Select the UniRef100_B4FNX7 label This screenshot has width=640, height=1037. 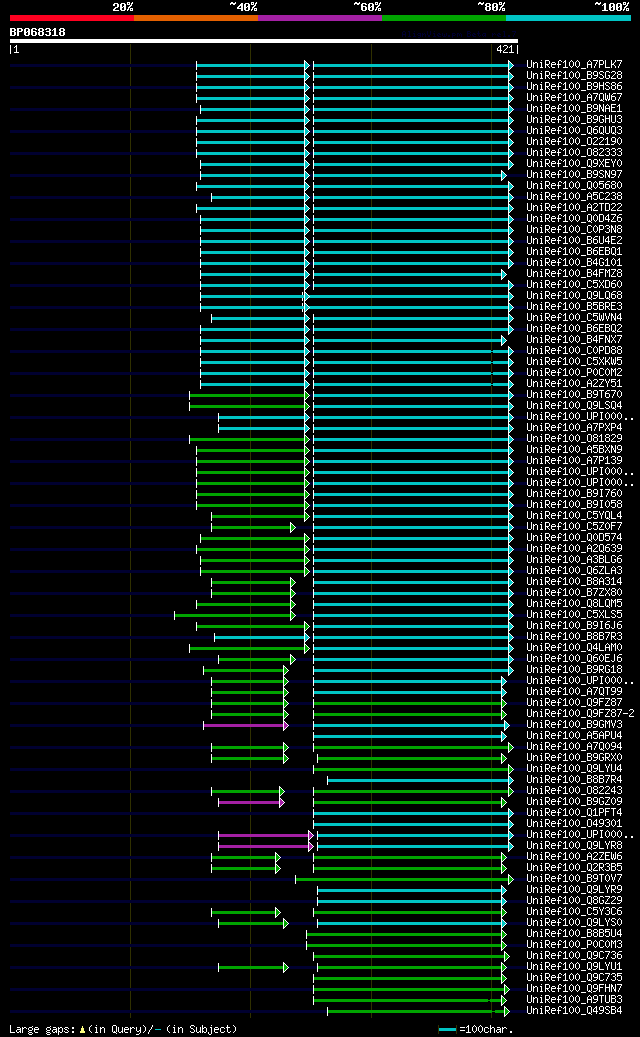tap(574, 339)
